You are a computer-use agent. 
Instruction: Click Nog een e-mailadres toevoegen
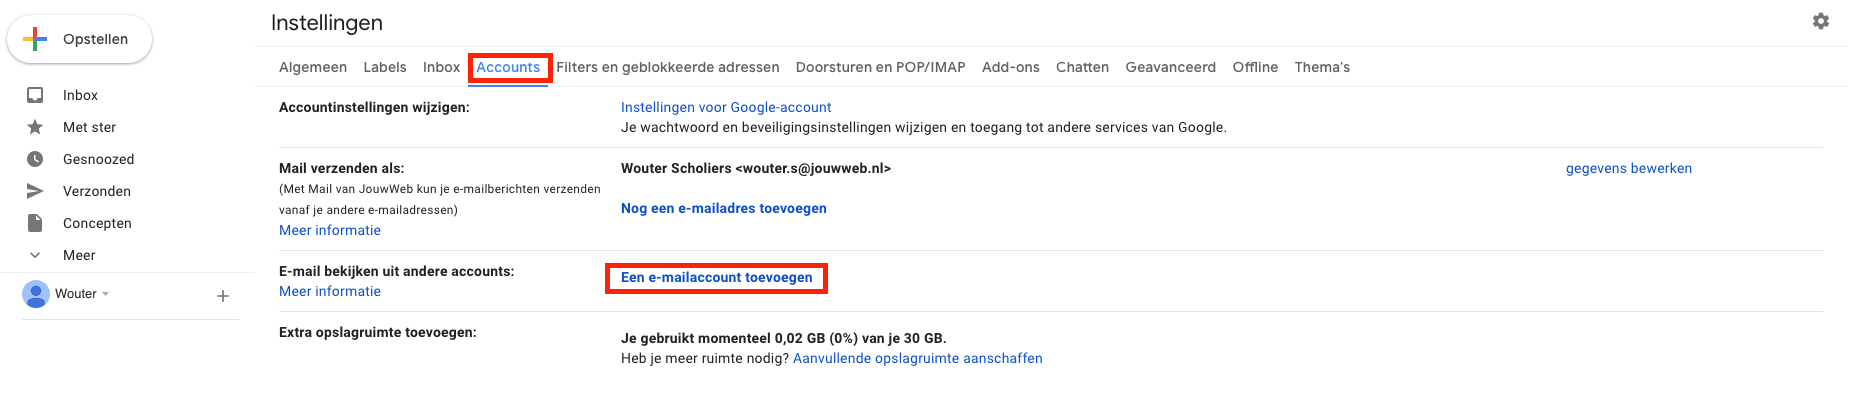(724, 208)
